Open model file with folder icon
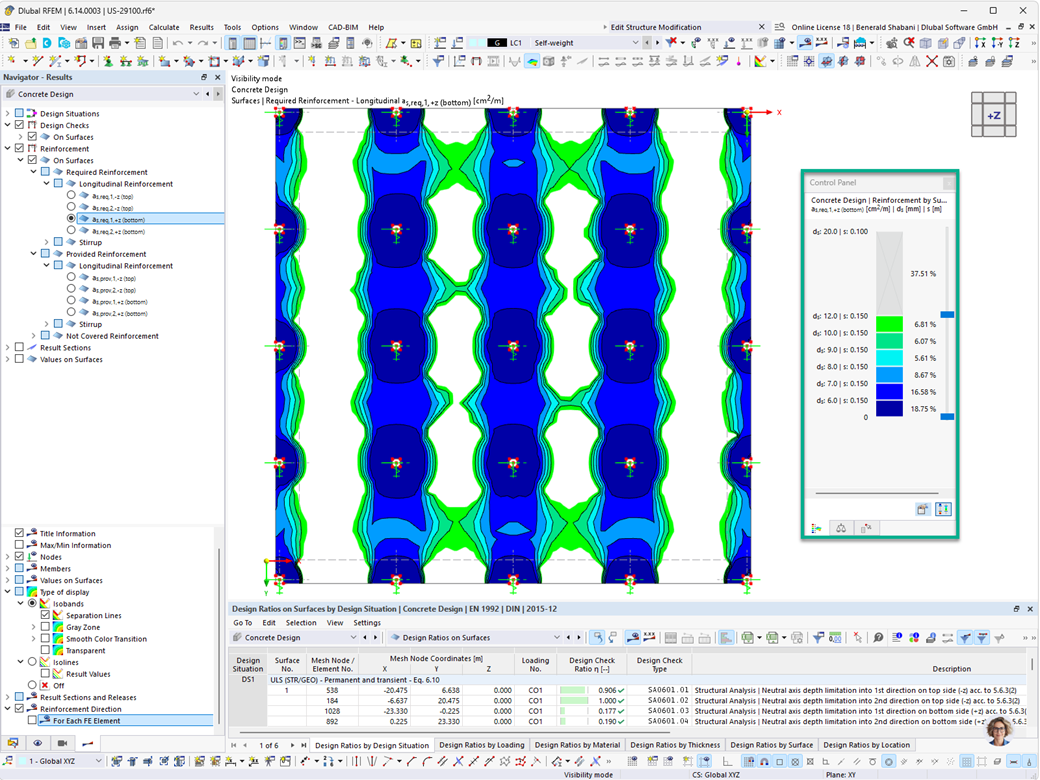Screen dimensions: 1040x780 coord(31,43)
